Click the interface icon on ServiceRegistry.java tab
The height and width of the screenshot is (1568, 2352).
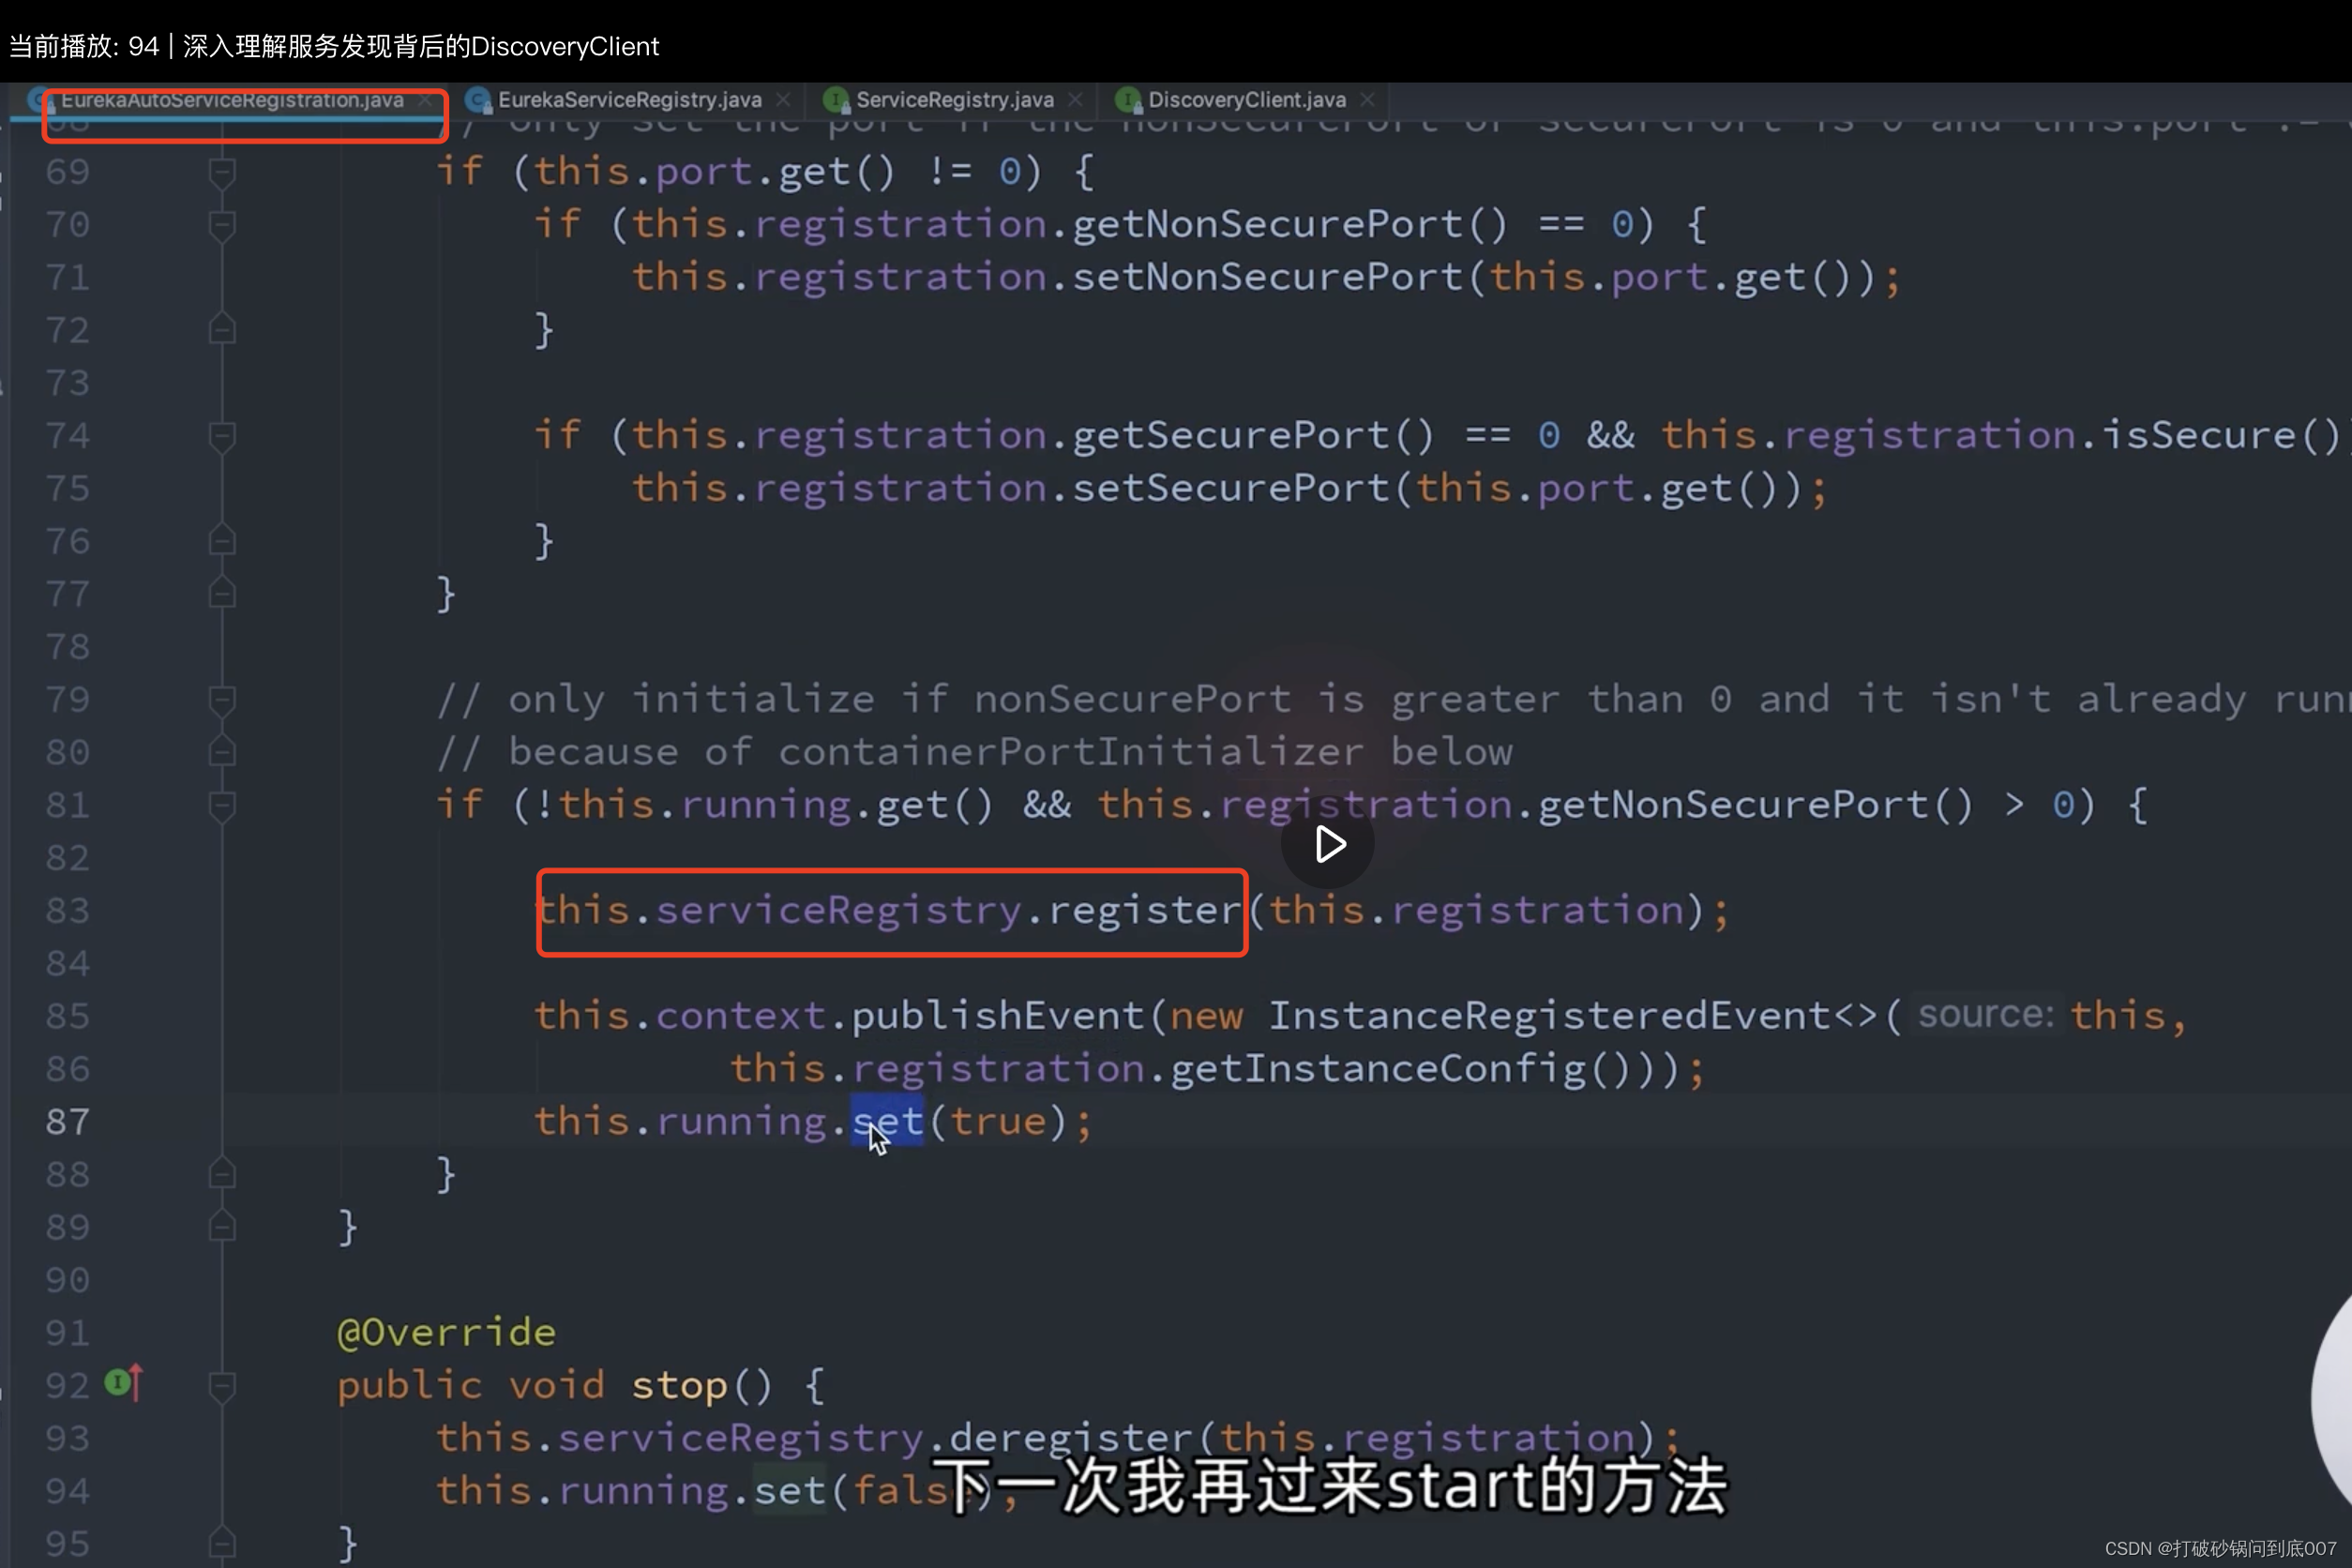point(836,100)
